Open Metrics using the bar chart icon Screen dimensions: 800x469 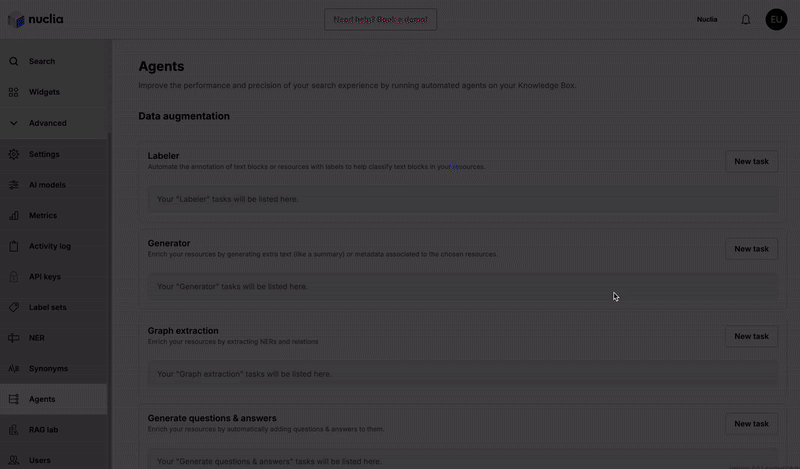tap(14, 215)
